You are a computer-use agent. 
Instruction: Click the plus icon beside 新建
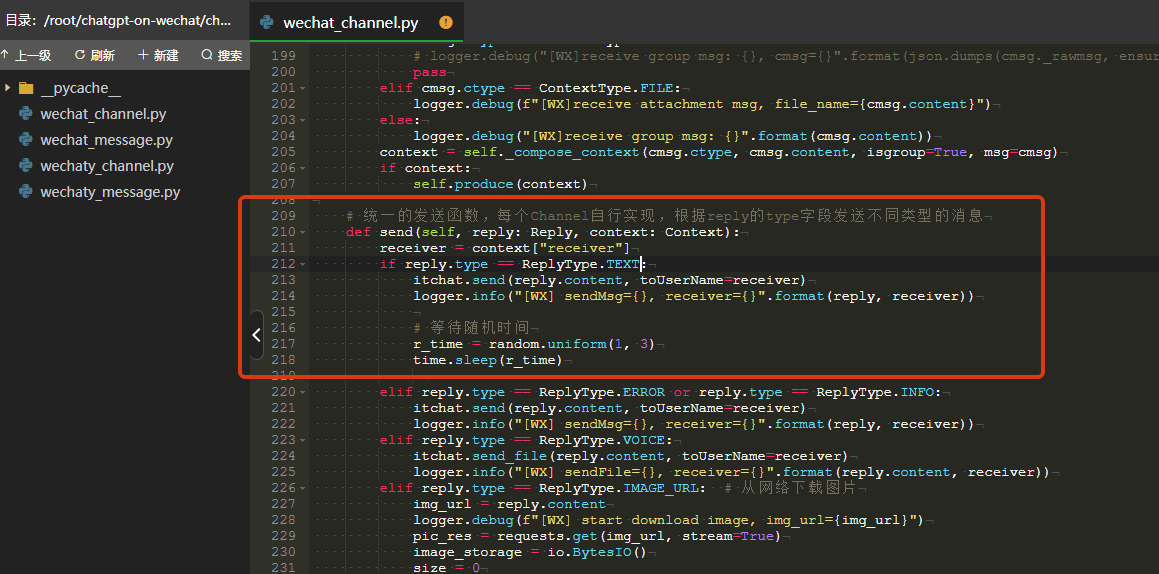[x=143, y=55]
